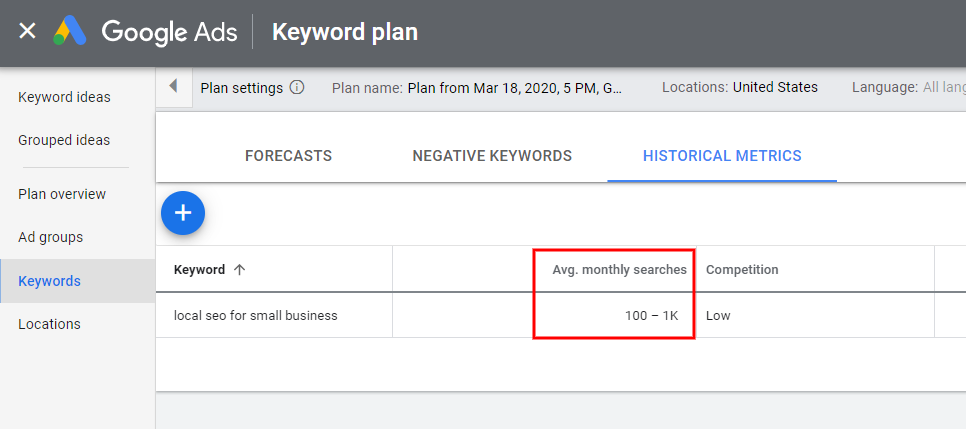
Task: Click the Plan settings info icon
Action: [297, 87]
